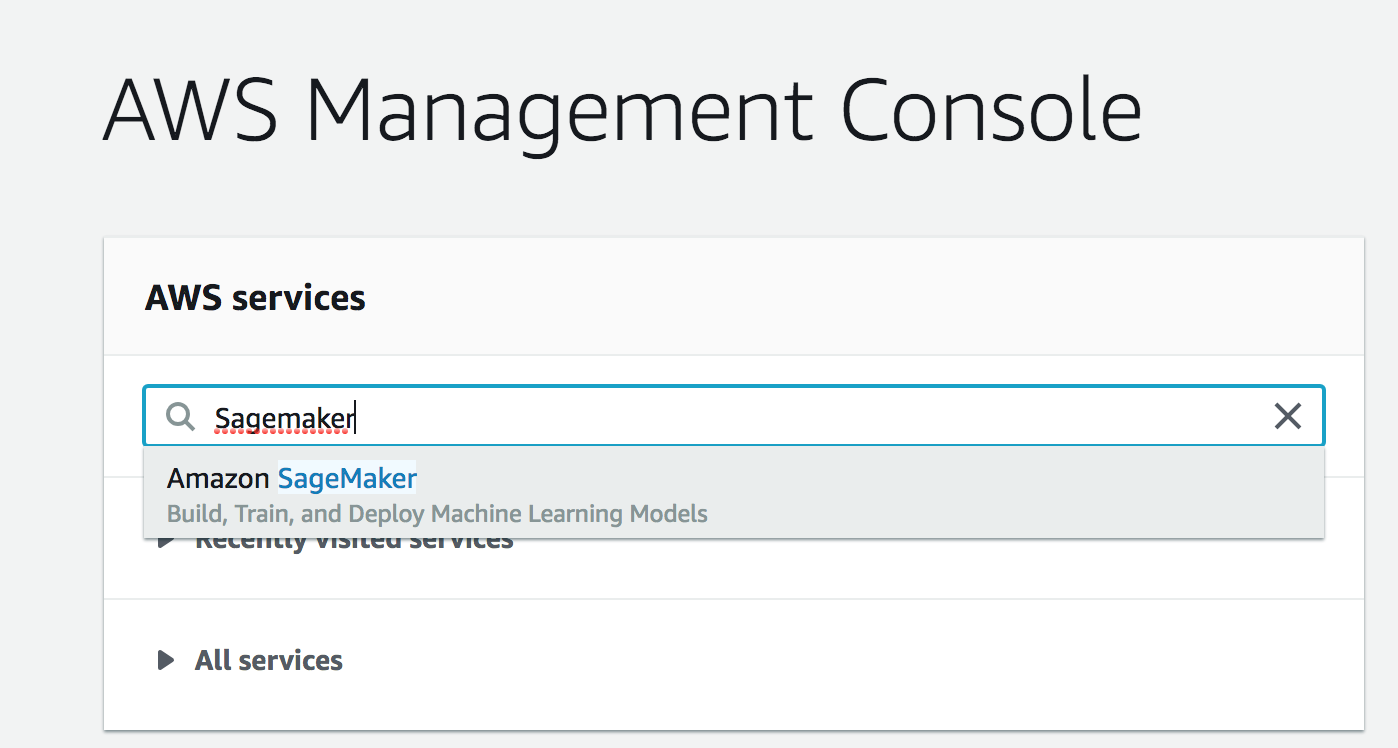The image size is (1398, 748).
Task: Click blank right side of suggestion row
Action: [x=1050, y=494]
